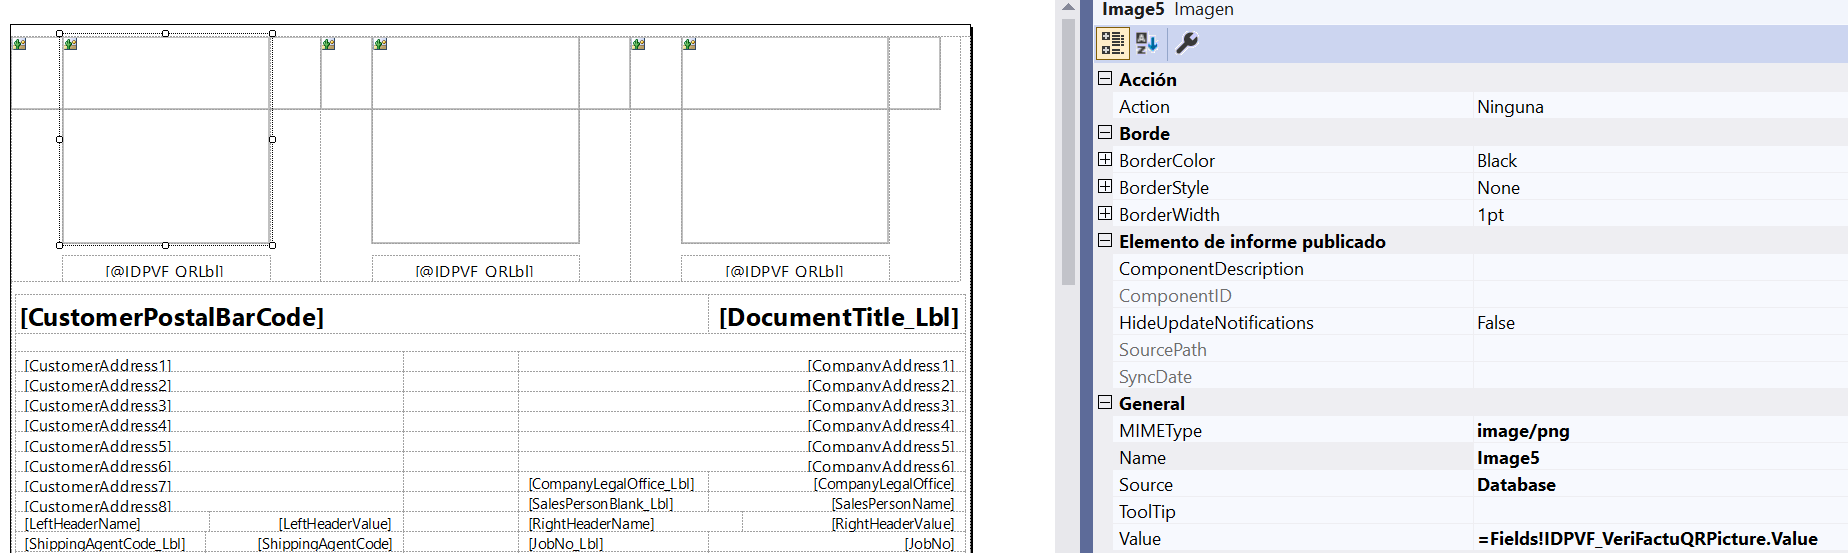Screen dimensions: 1848x553
Task: Expand the BorderStyle property
Action: coord(1105,187)
